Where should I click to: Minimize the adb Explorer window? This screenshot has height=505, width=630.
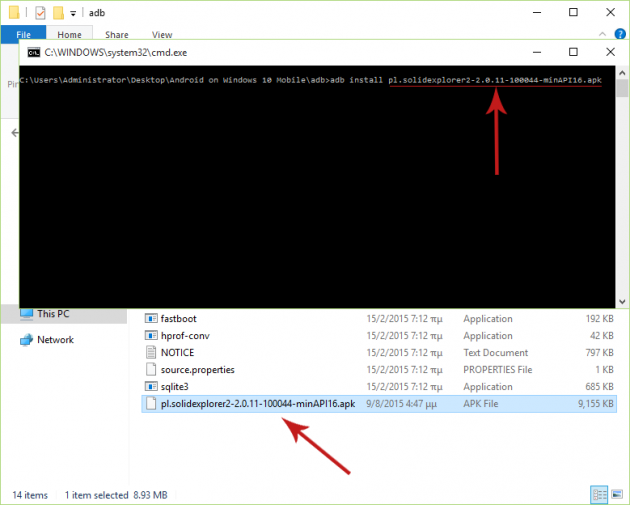(537, 12)
